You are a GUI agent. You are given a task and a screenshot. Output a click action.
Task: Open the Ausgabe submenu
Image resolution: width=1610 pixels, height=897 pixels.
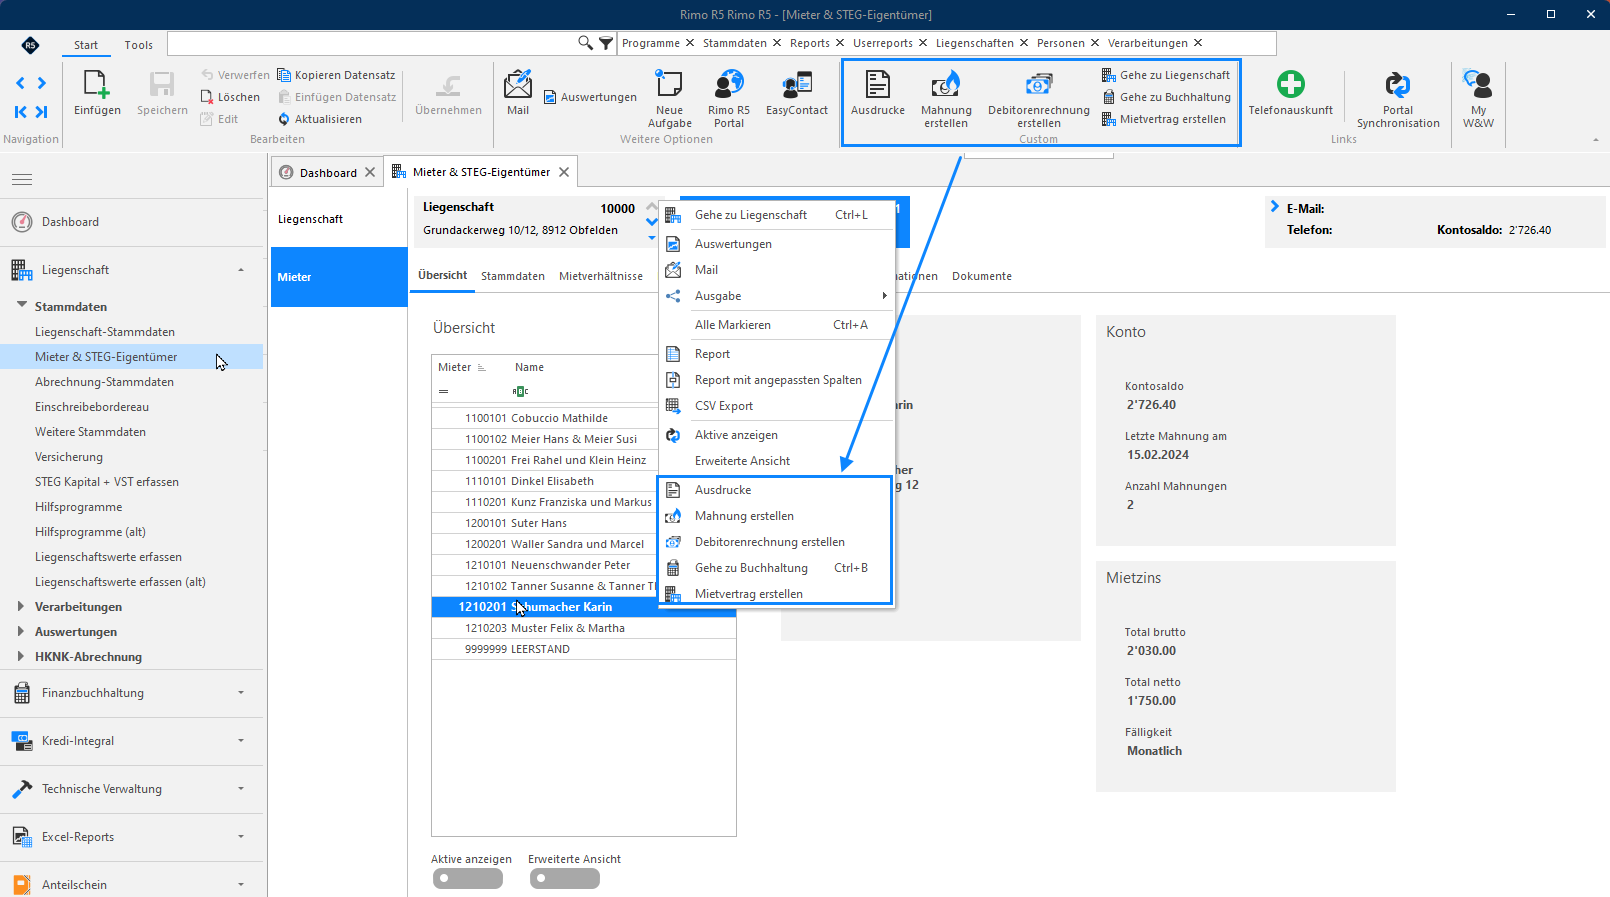pos(776,296)
